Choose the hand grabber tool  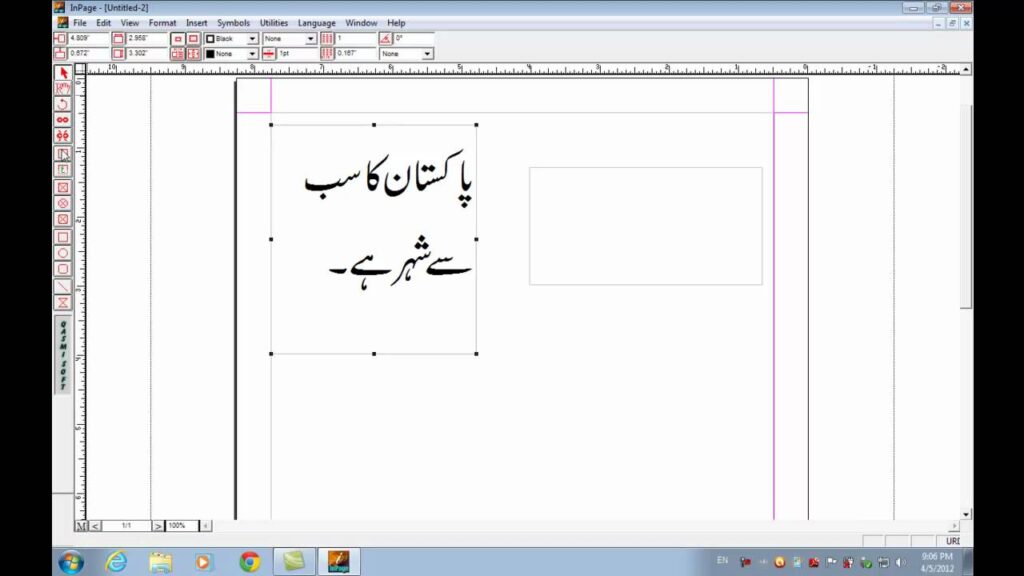click(62, 88)
